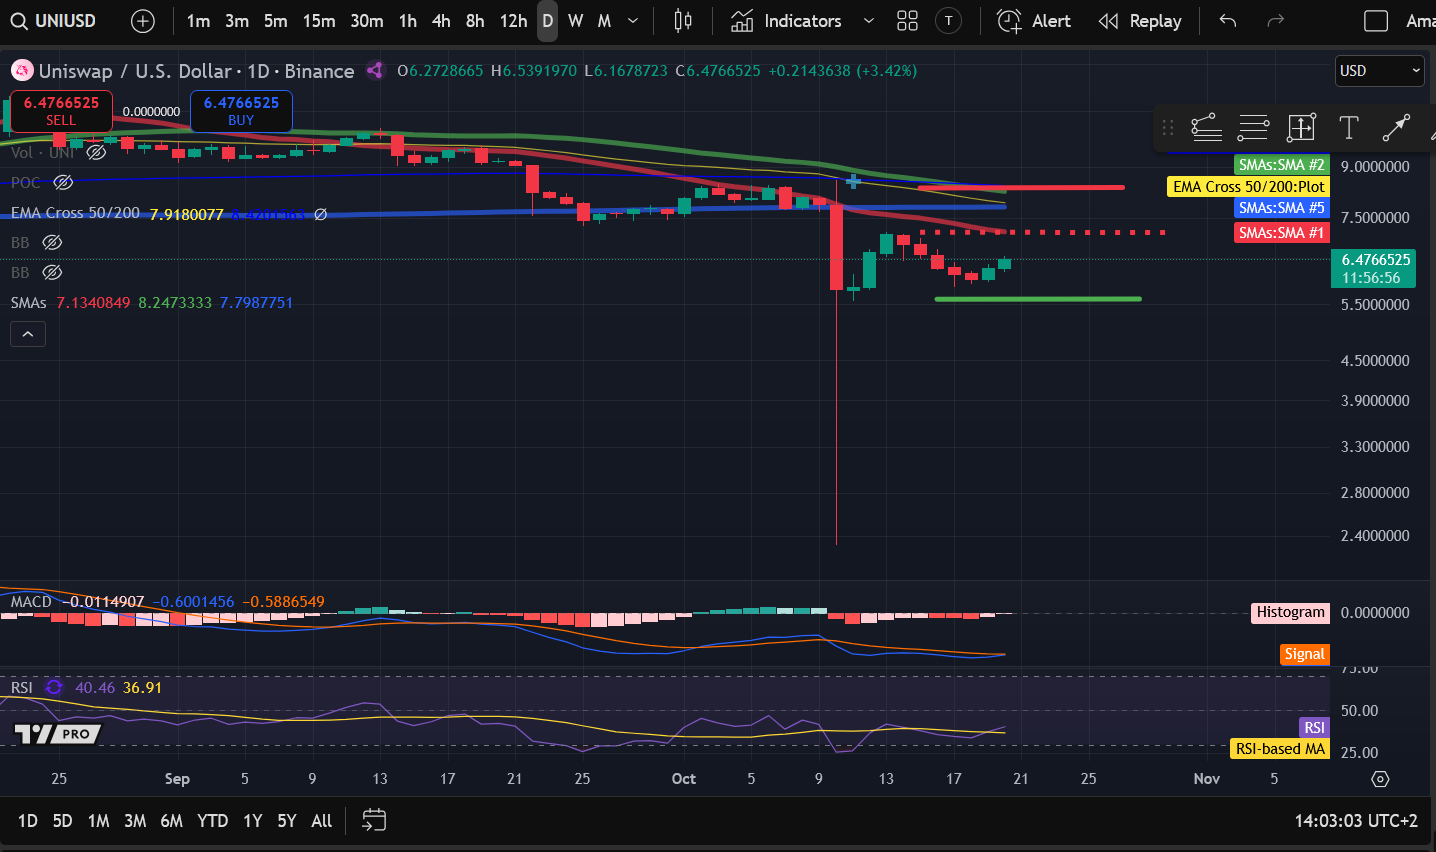Create a new price alert
This screenshot has height=852, width=1436.
click(1034, 21)
